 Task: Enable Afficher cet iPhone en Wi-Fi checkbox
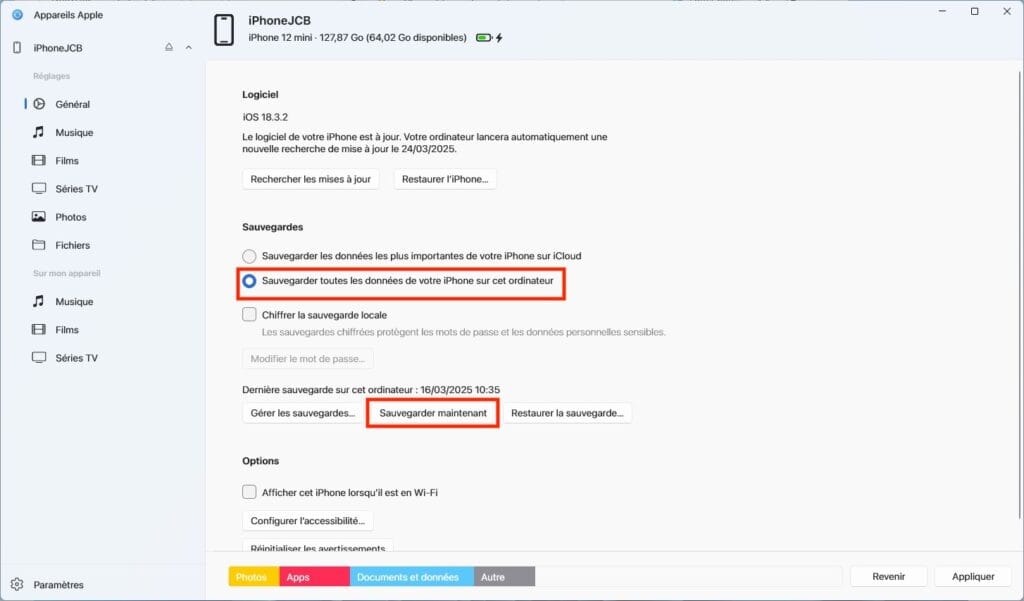click(x=250, y=492)
